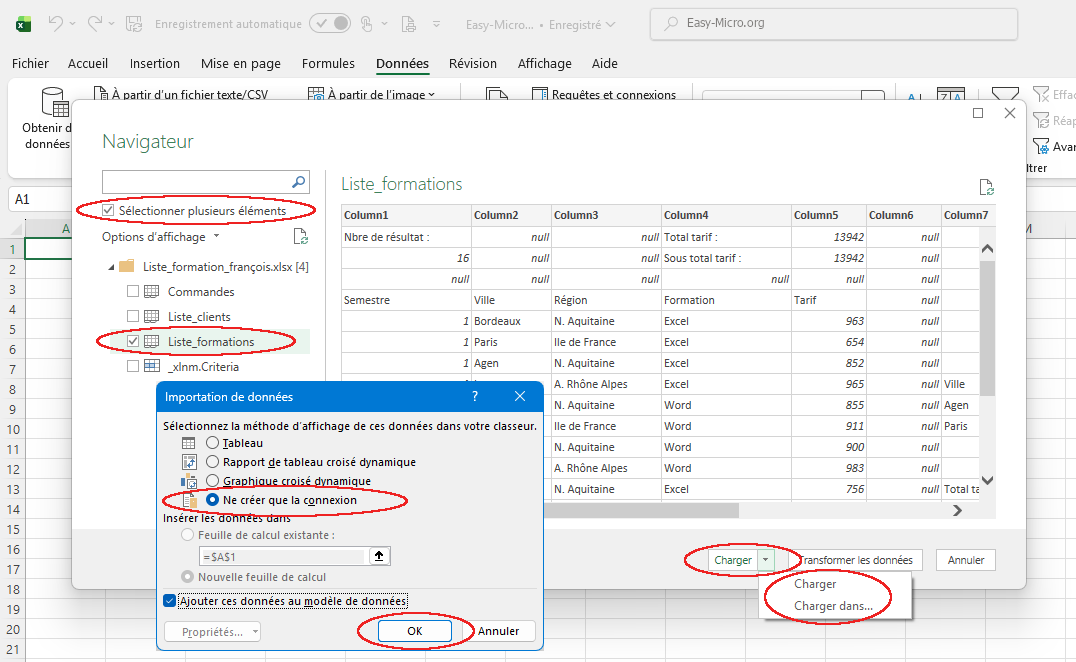1076x662 pixels.
Task: Click the cell range selector arrow icon
Action: (x=379, y=556)
